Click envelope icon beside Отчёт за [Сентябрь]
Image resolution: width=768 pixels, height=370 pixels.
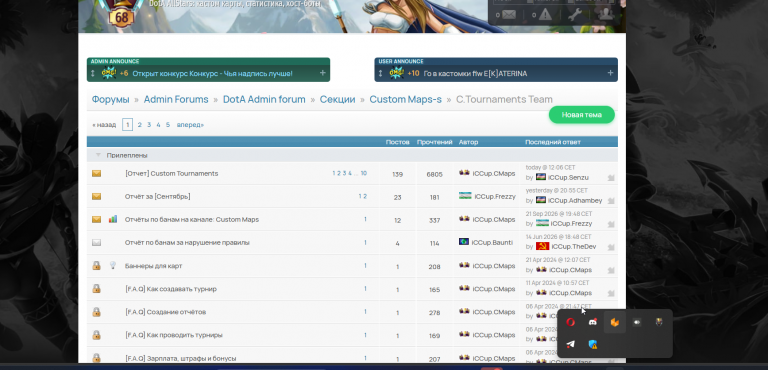coord(96,197)
